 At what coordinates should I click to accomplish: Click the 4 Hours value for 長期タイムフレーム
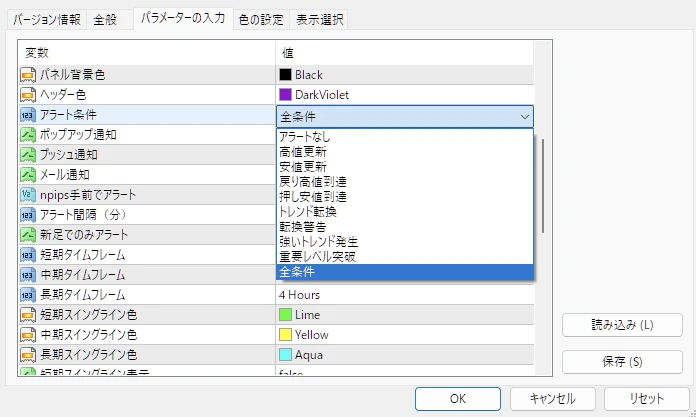click(300, 295)
